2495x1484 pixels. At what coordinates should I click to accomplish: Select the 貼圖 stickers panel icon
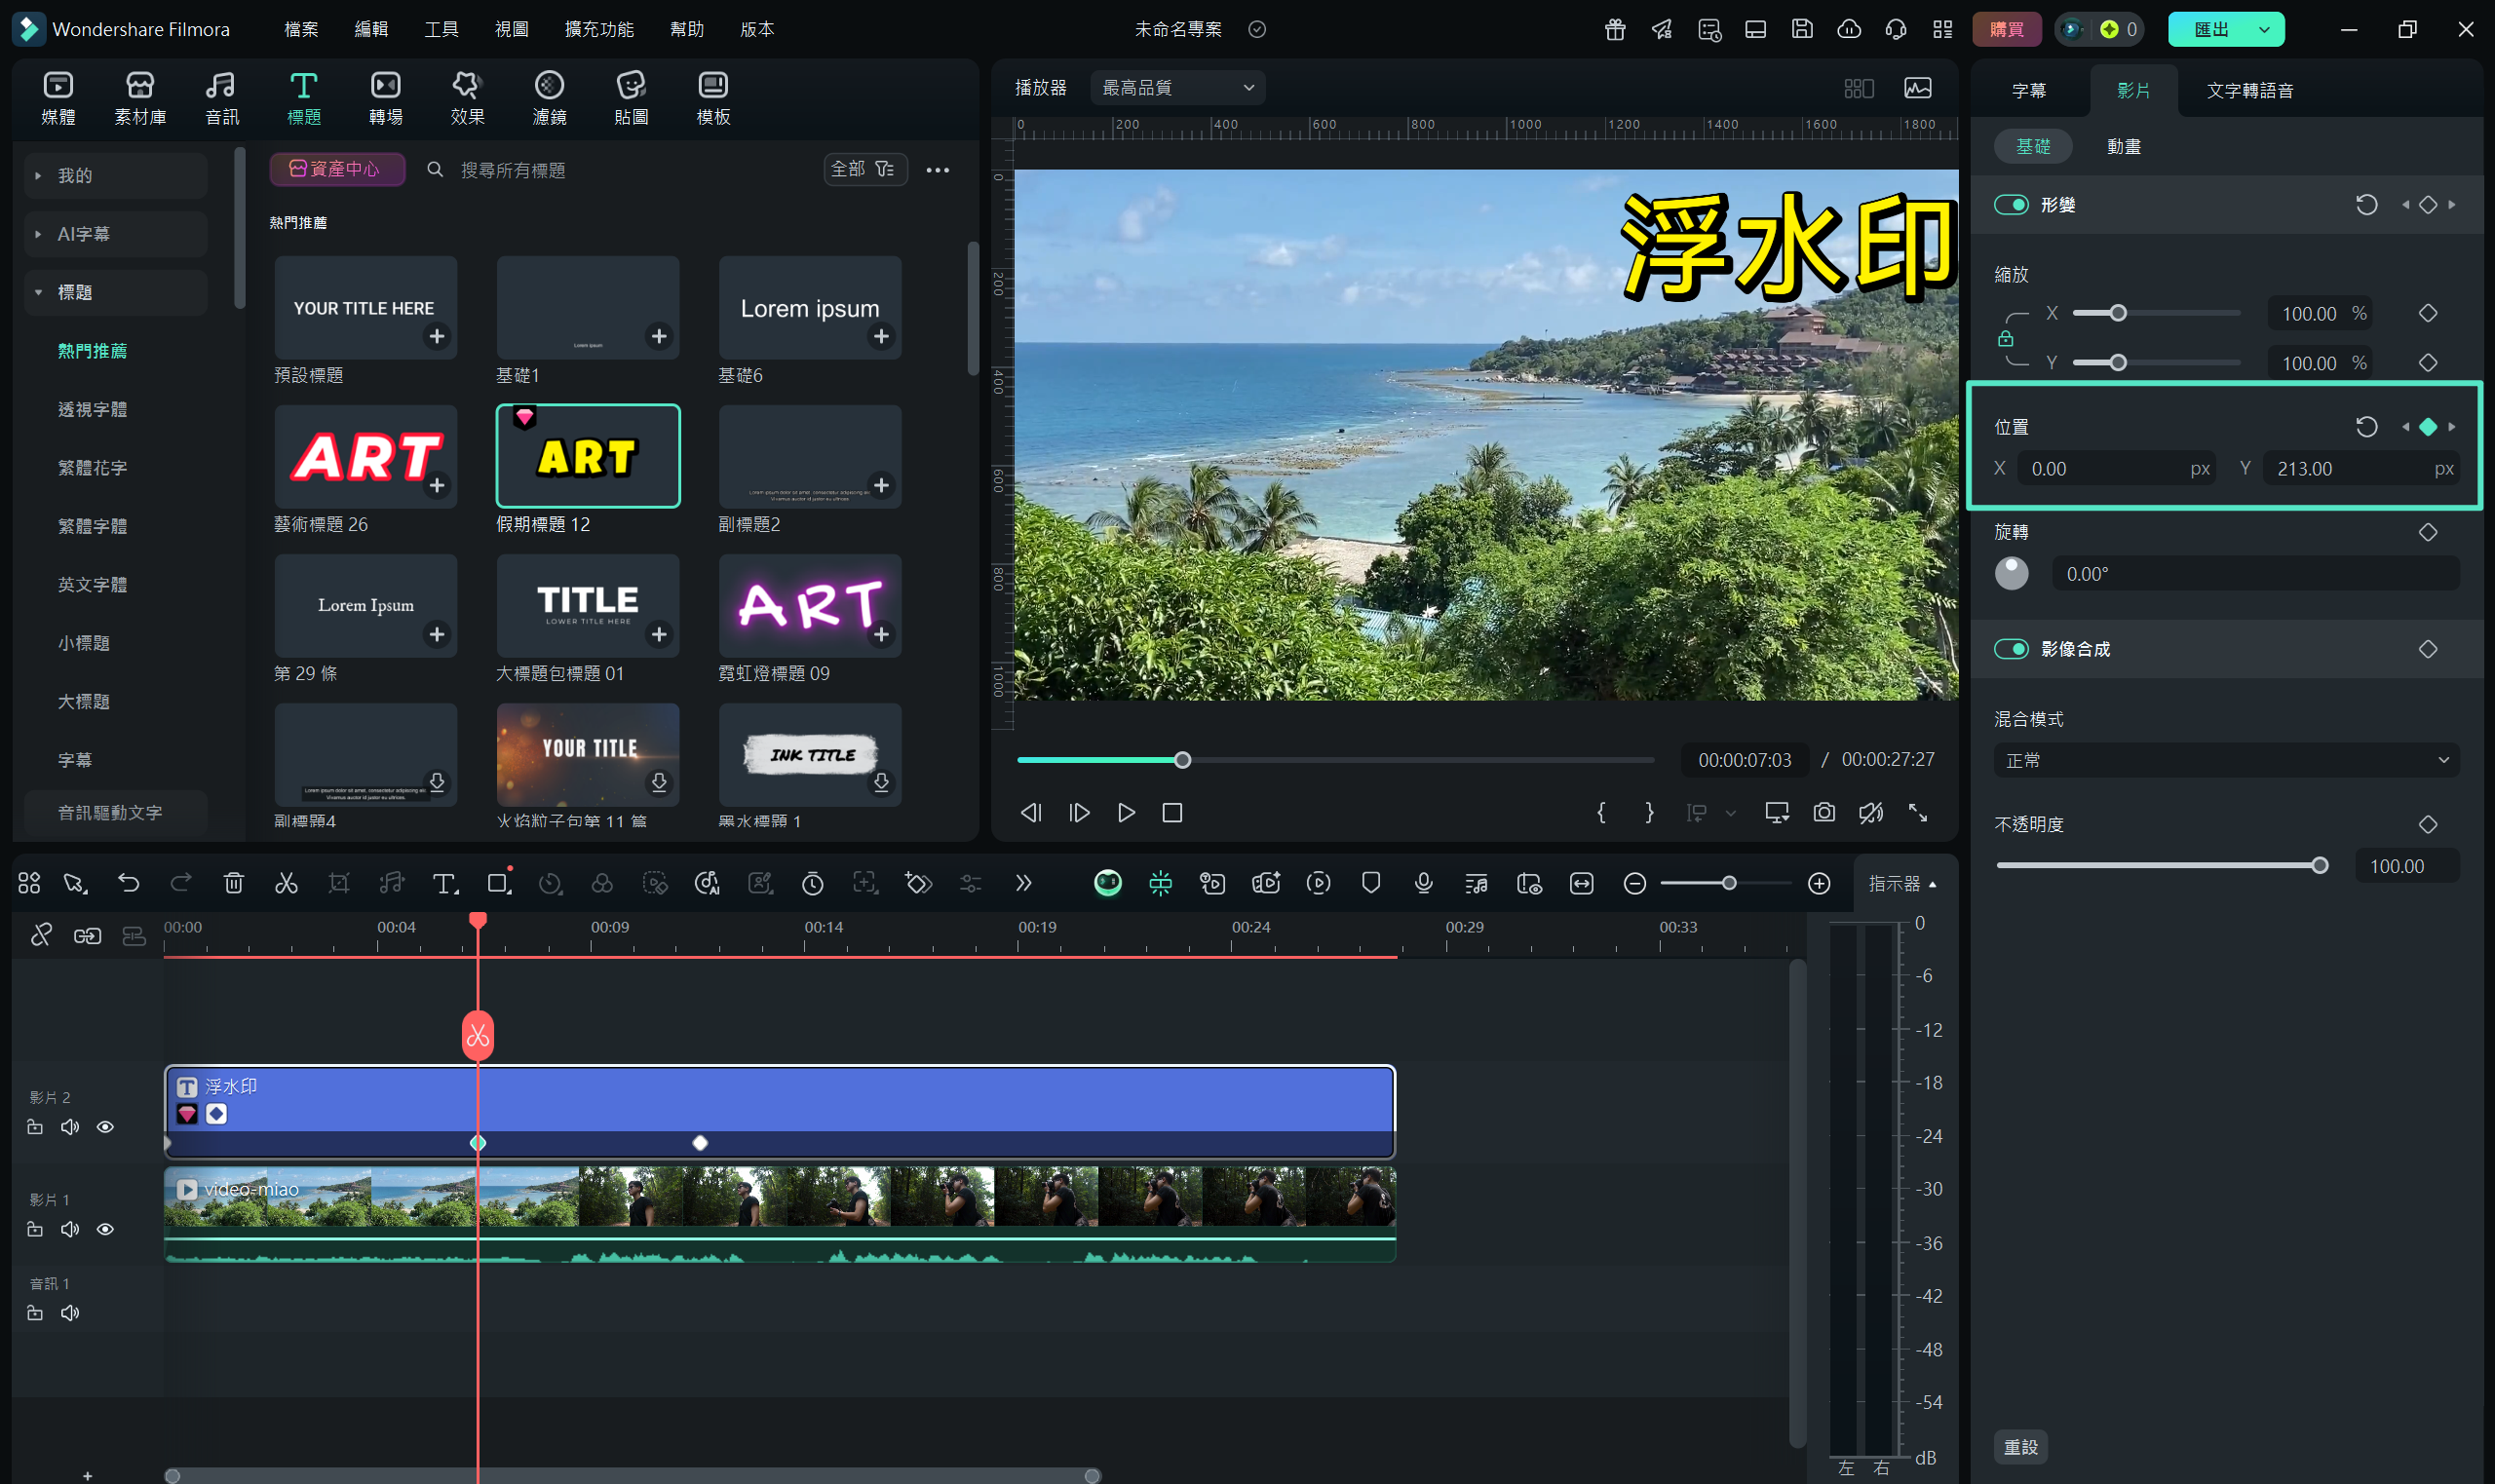(x=630, y=95)
